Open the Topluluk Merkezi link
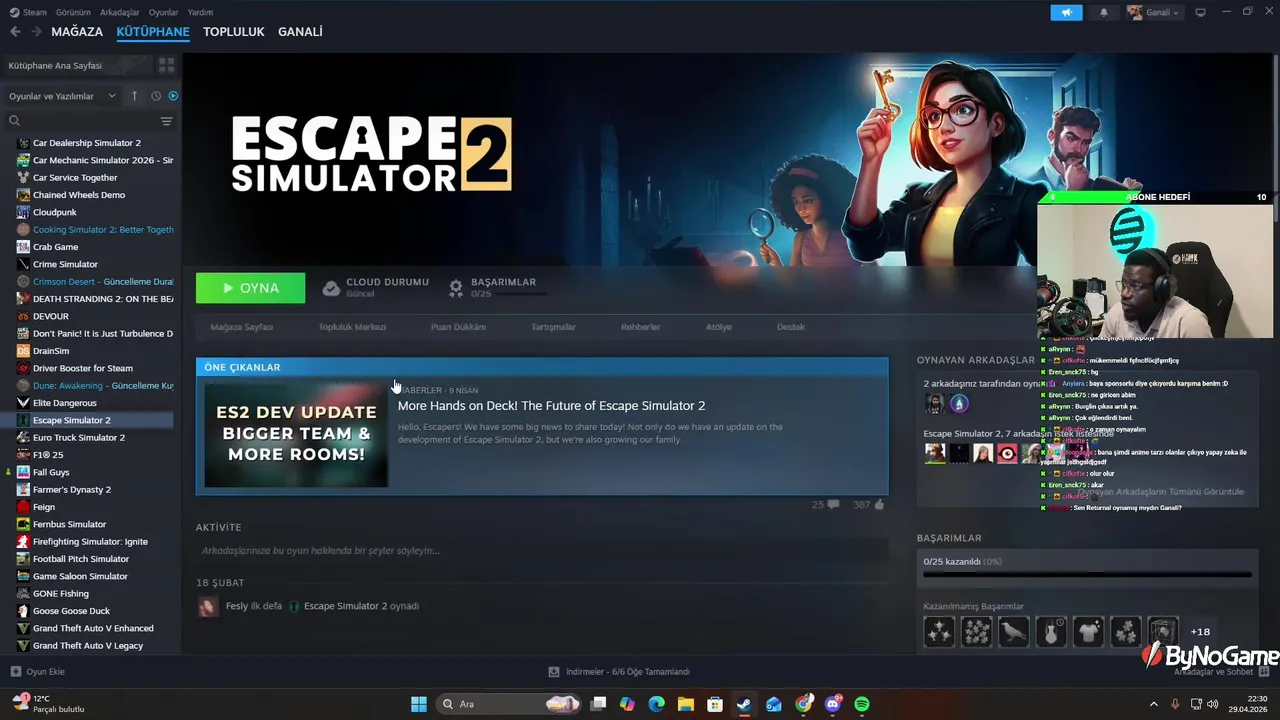This screenshot has width=1280, height=720. pyautogui.click(x=352, y=327)
